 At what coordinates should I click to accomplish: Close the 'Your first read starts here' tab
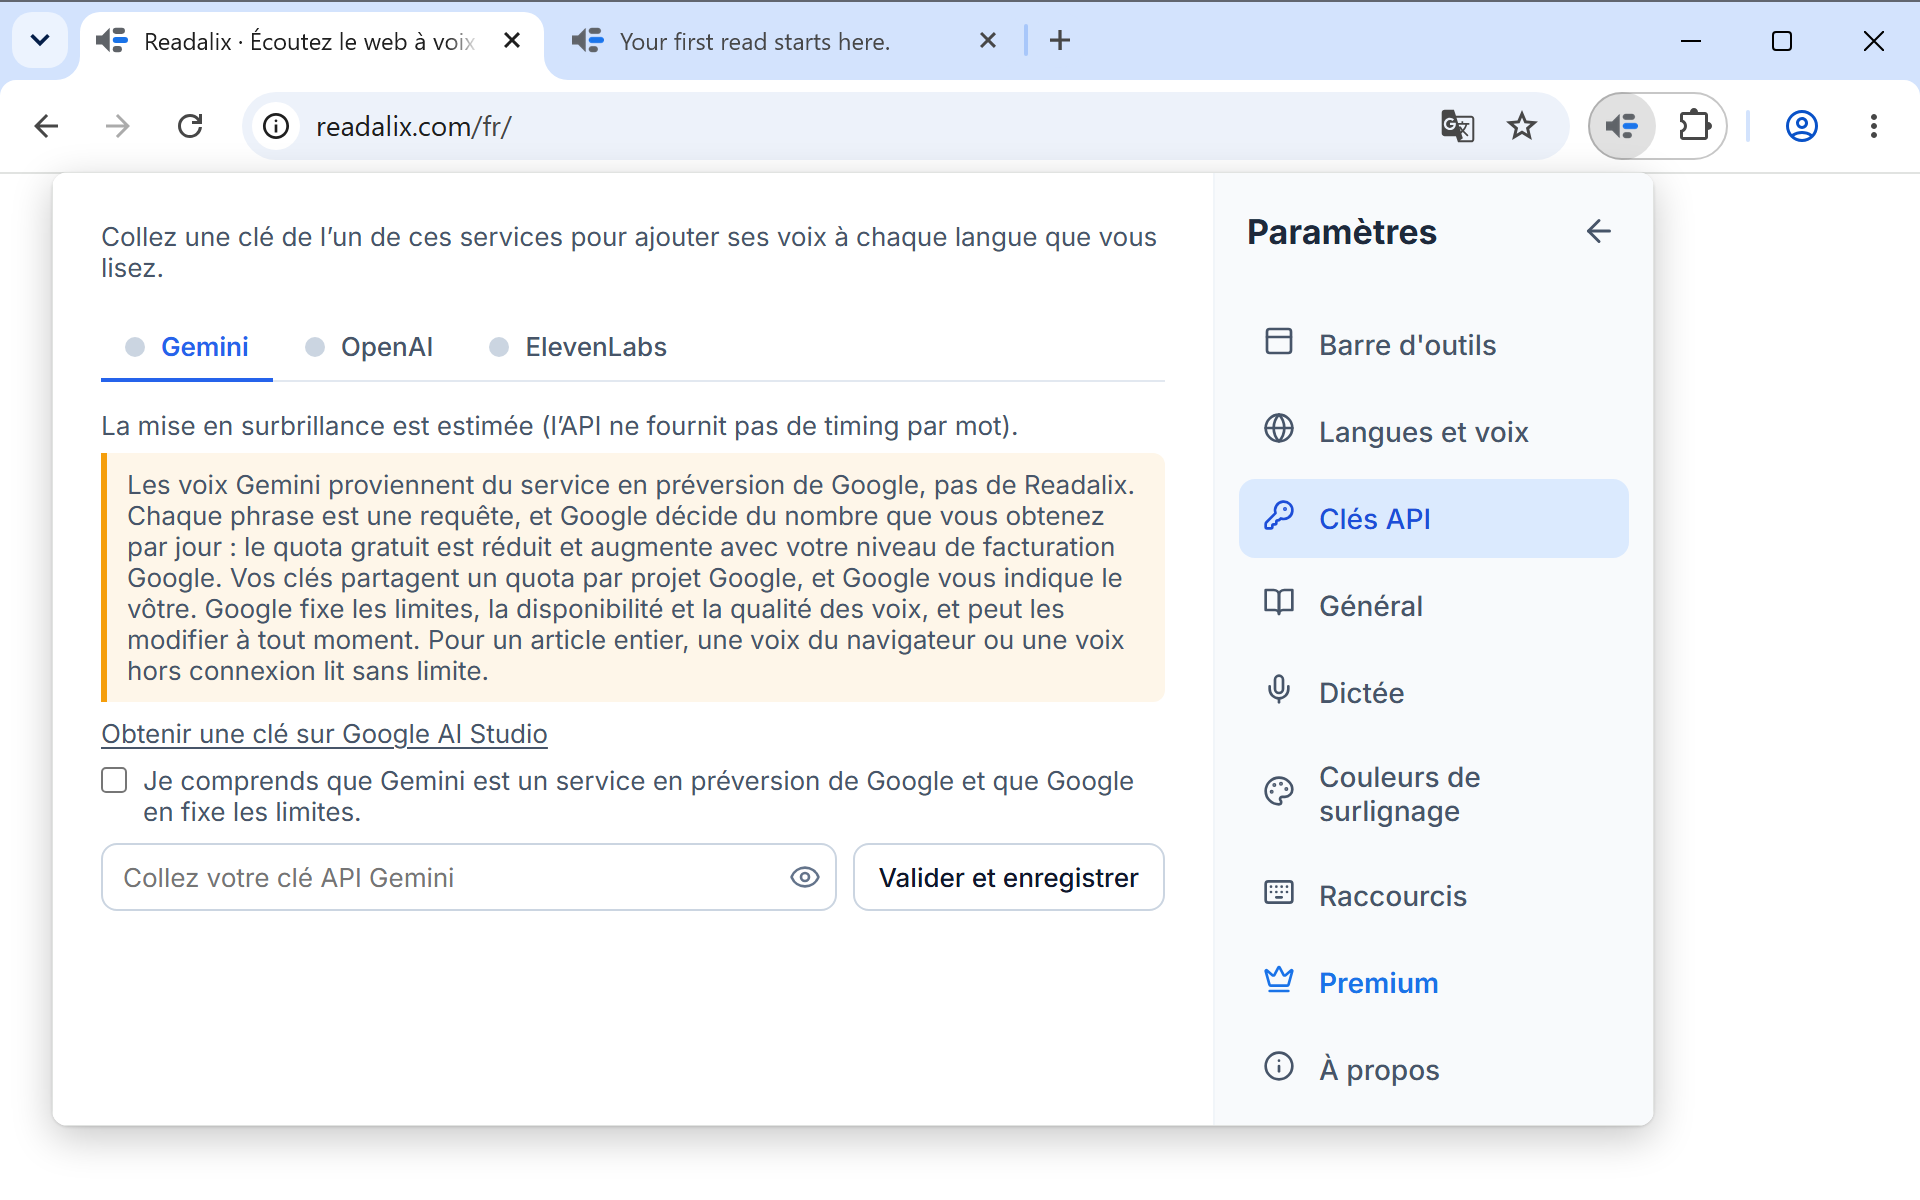tap(988, 41)
